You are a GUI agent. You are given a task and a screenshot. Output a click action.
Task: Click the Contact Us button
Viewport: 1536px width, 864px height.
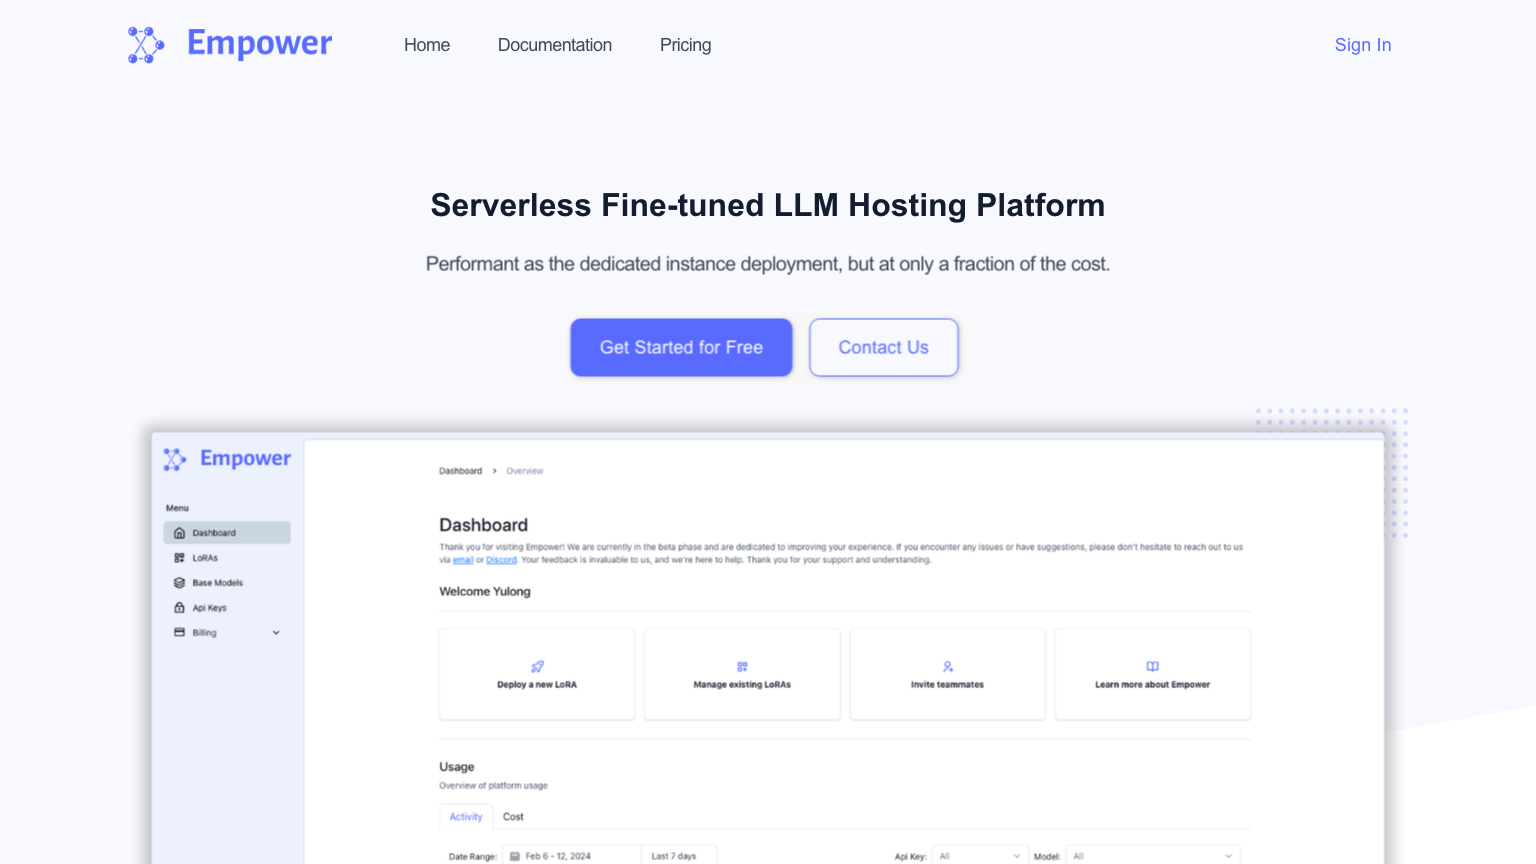(x=883, y=347)
